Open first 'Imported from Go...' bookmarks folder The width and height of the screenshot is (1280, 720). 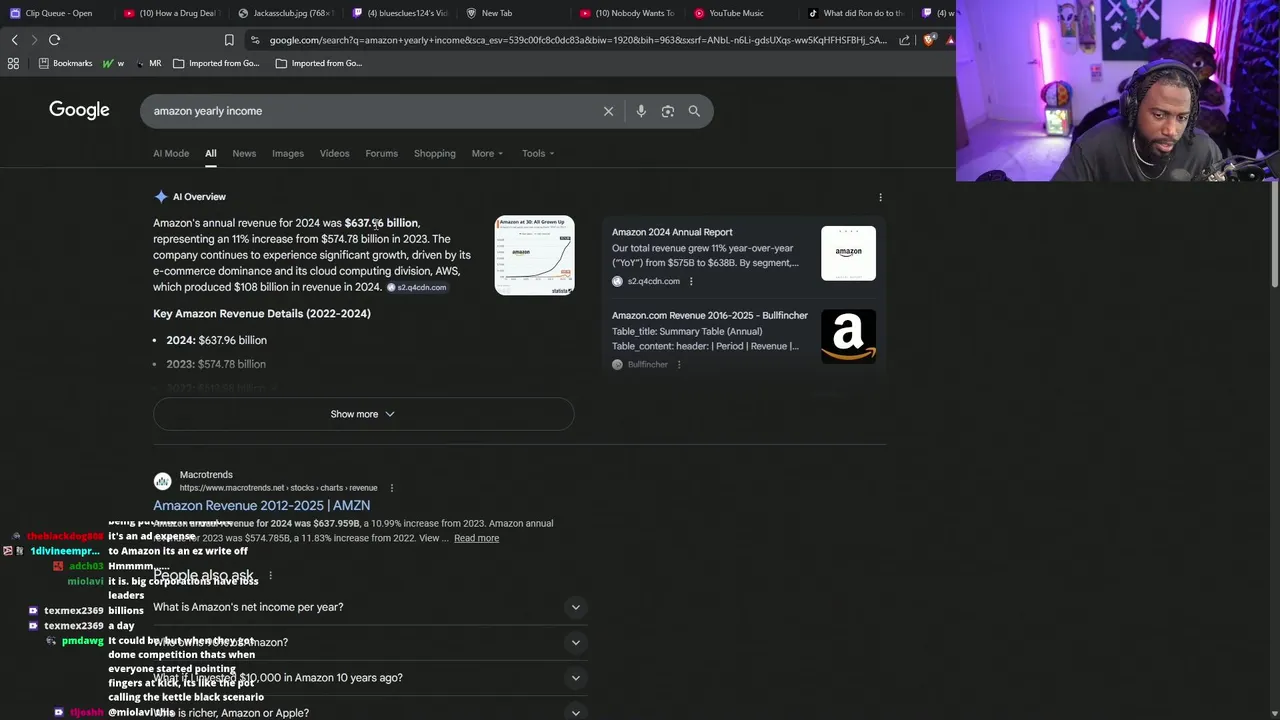[x=216, y=63]
